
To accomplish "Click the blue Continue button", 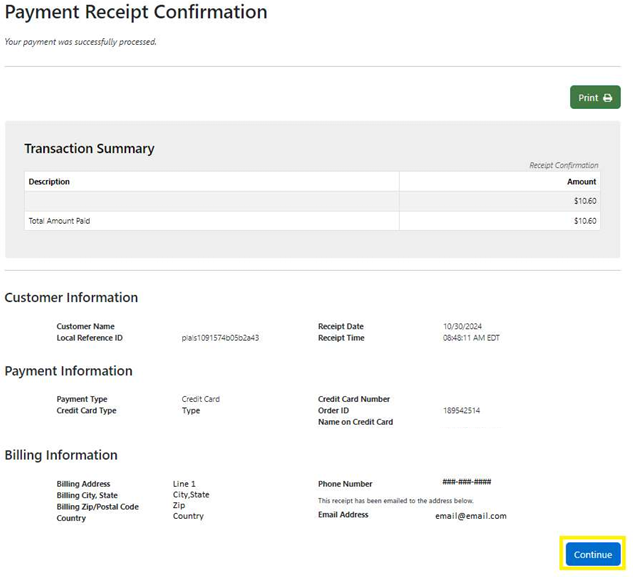I will point(593,554).
